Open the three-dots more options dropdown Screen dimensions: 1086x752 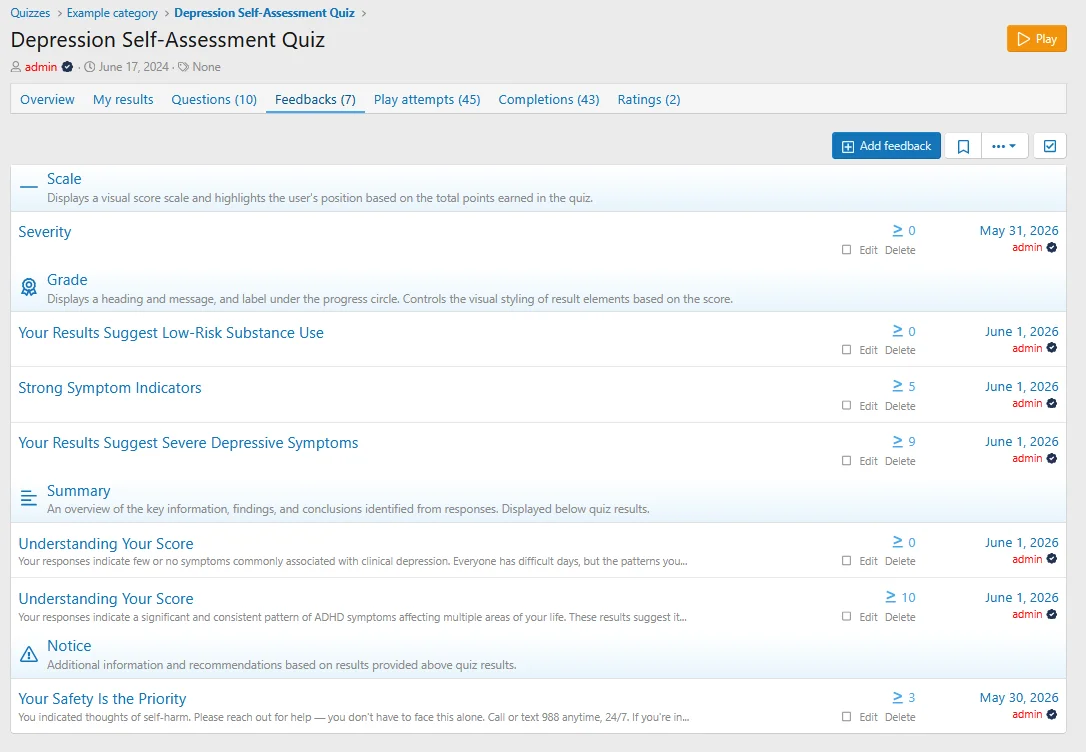(1004, 146)
